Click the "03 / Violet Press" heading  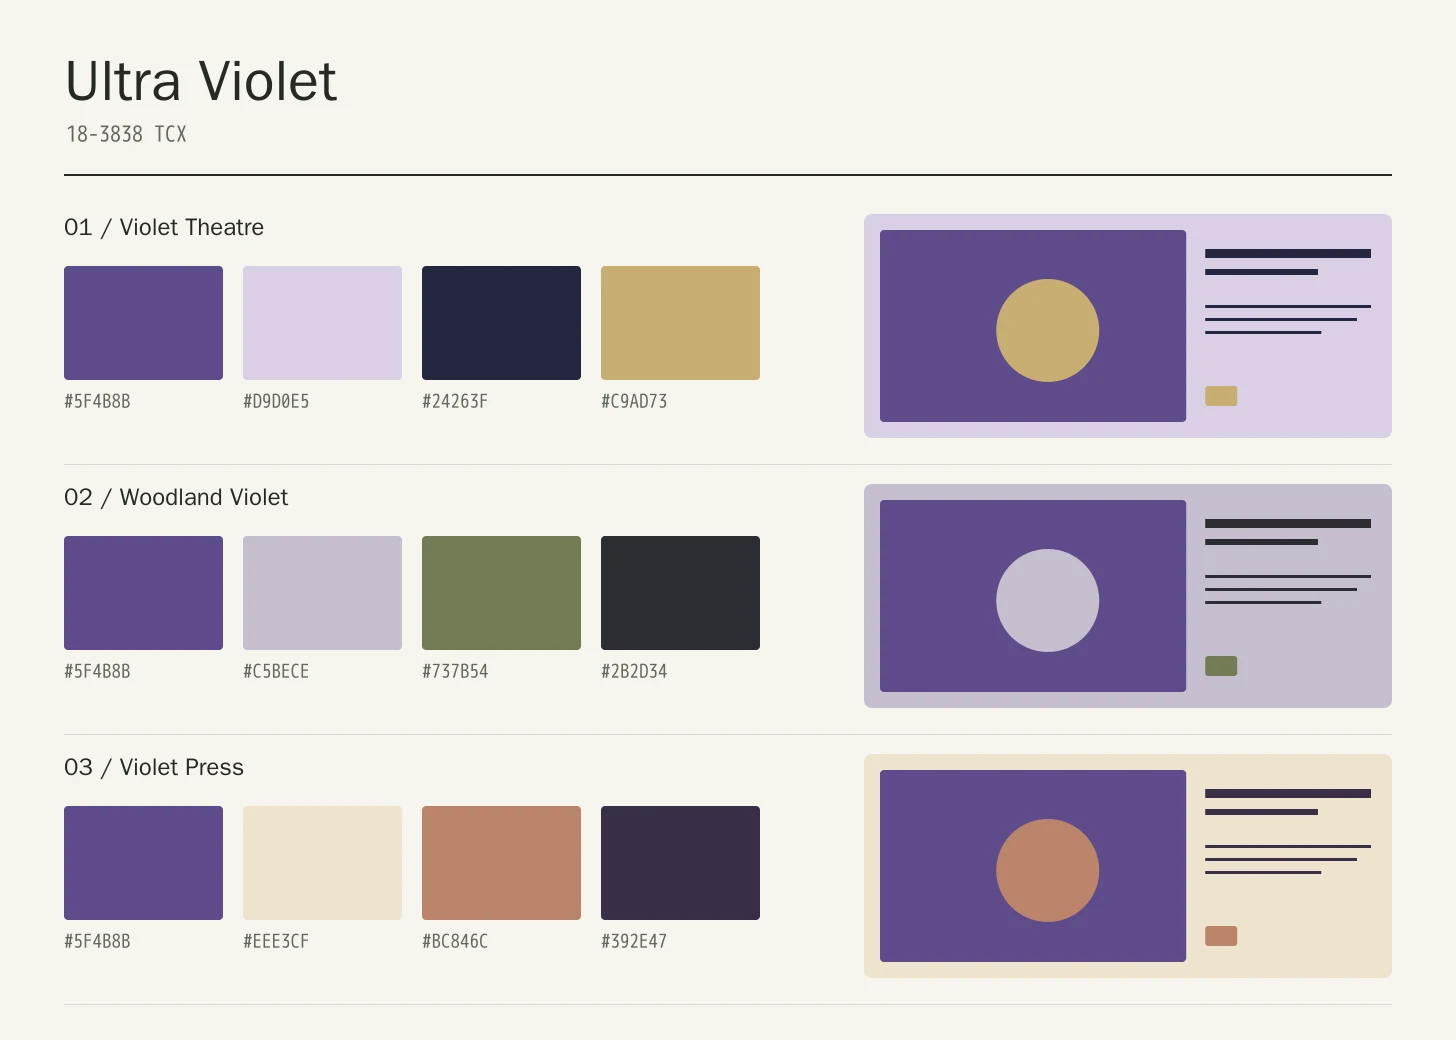click(154, 767)
